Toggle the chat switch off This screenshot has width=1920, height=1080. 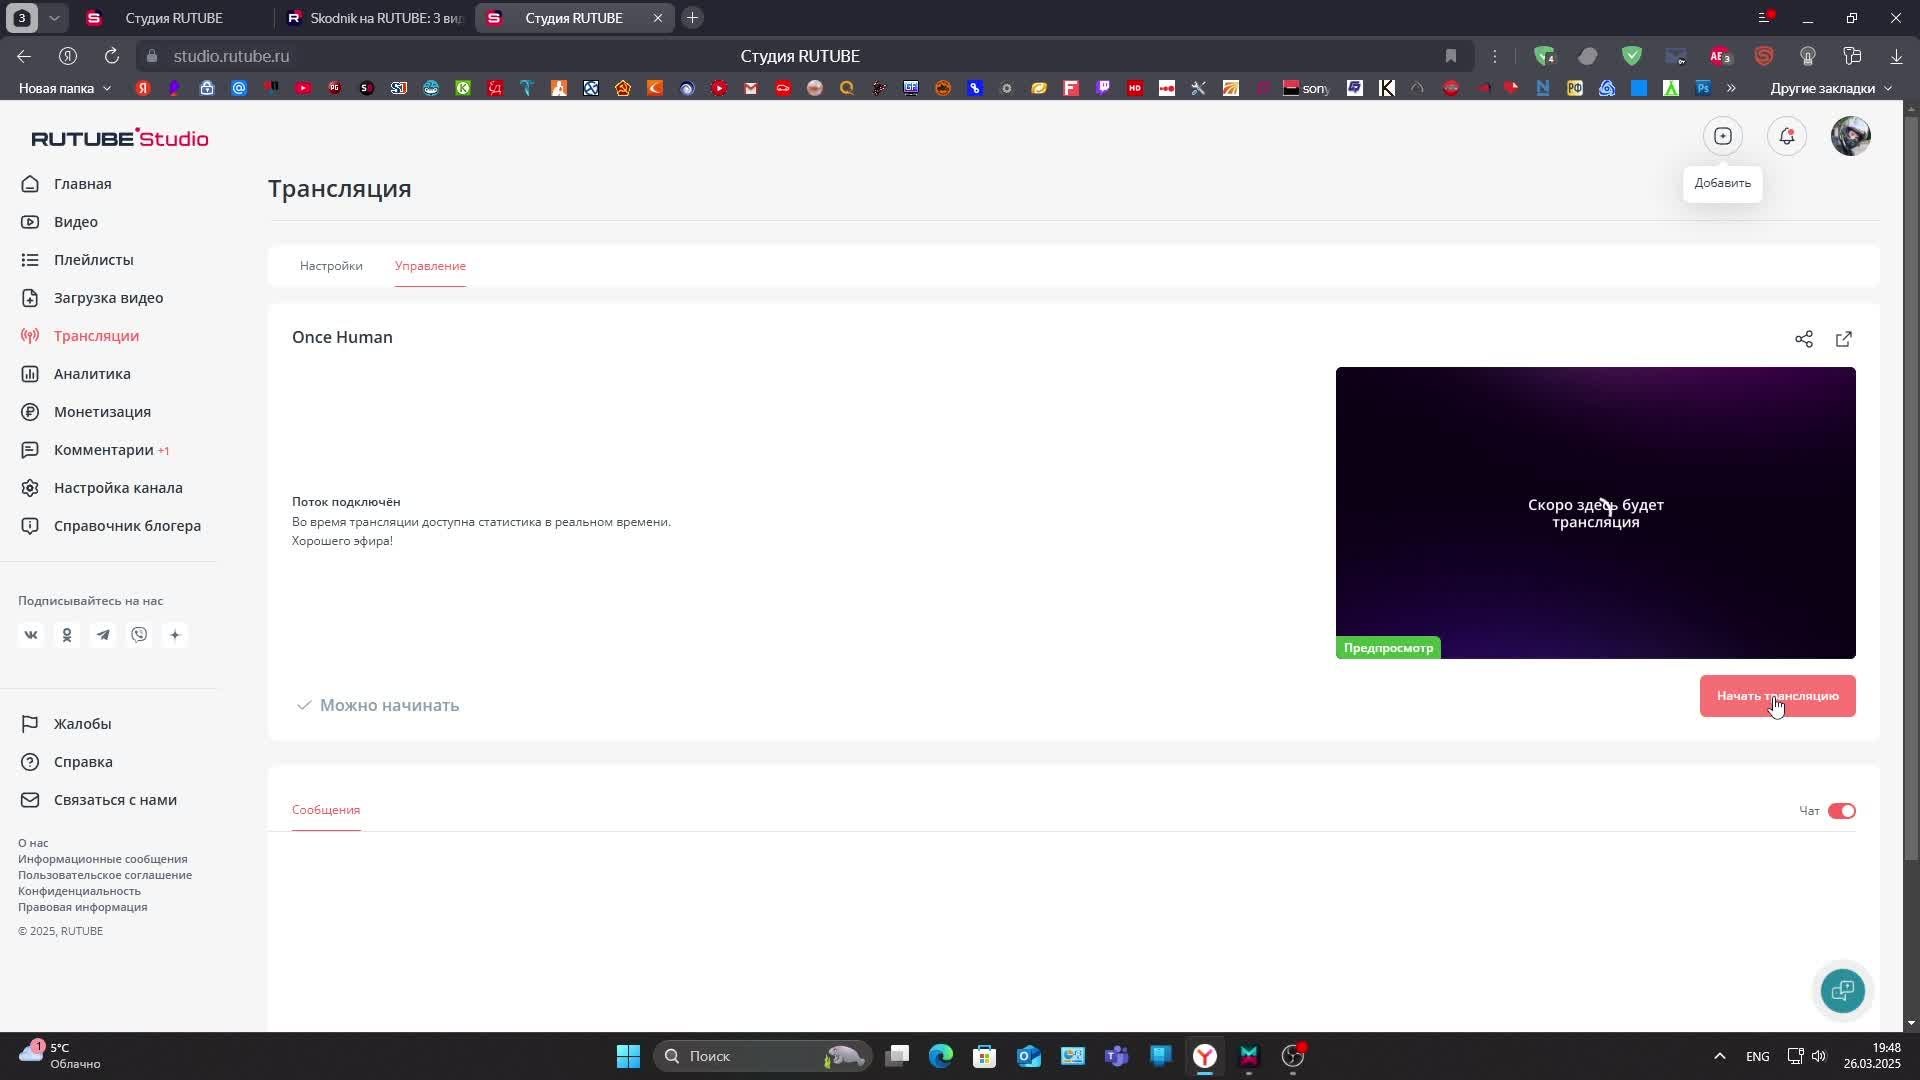point(1841,811)
